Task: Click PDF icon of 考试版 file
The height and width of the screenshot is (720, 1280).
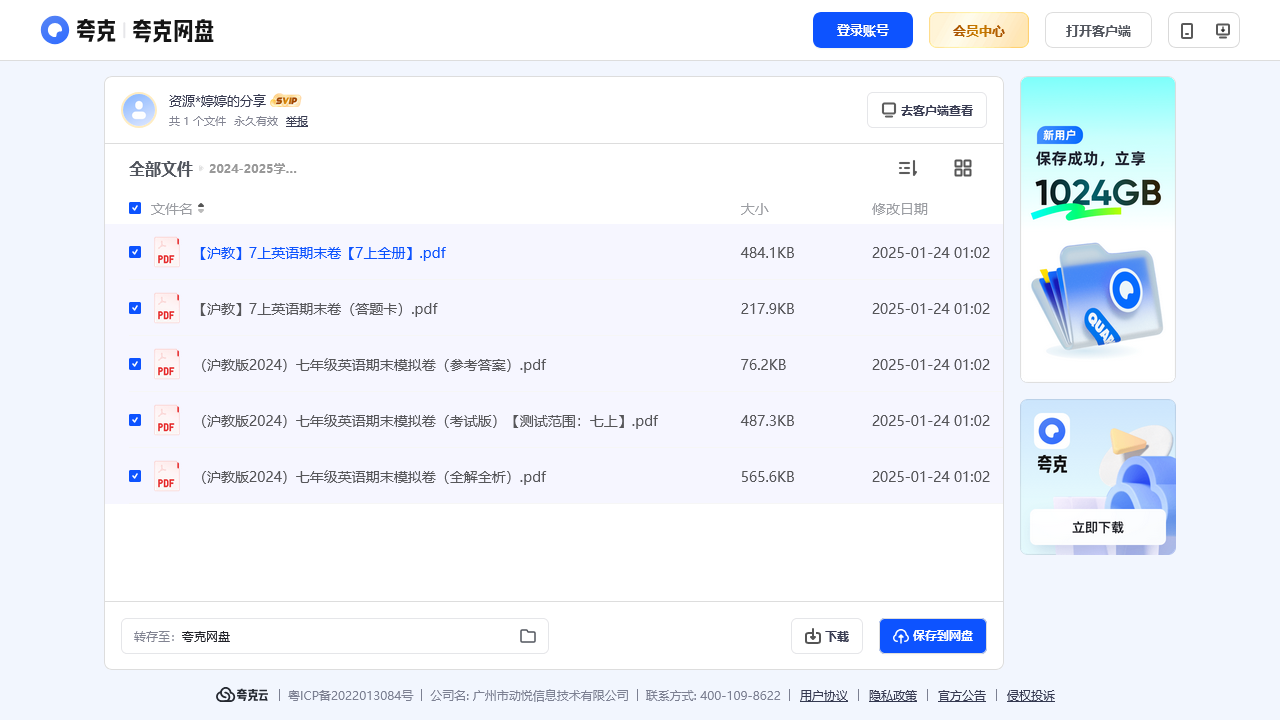Action: (x=167, y=420)
